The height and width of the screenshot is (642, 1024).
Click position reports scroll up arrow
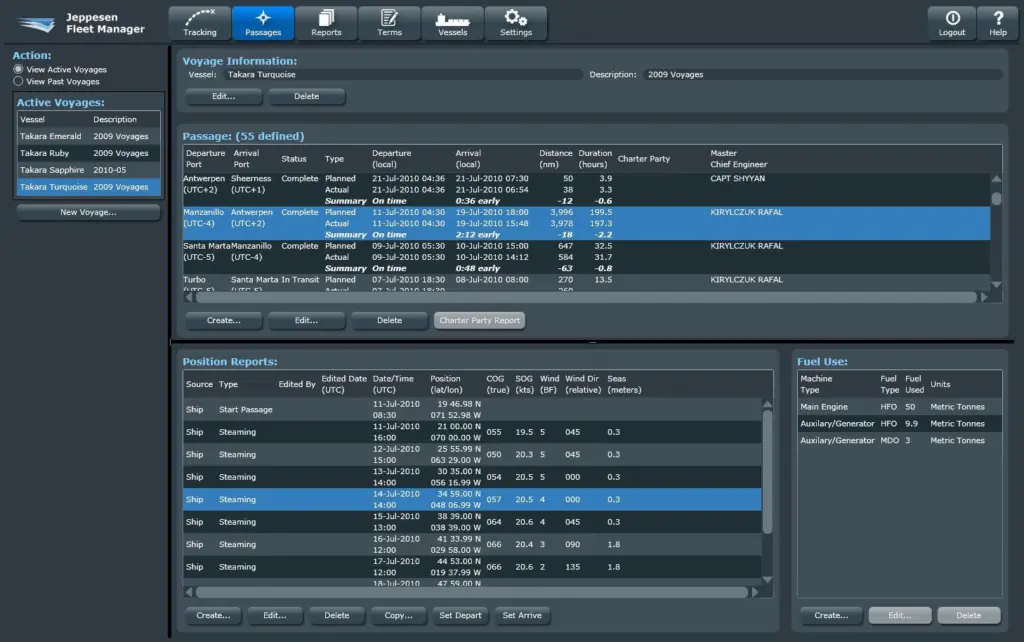[x=767, y=404]
